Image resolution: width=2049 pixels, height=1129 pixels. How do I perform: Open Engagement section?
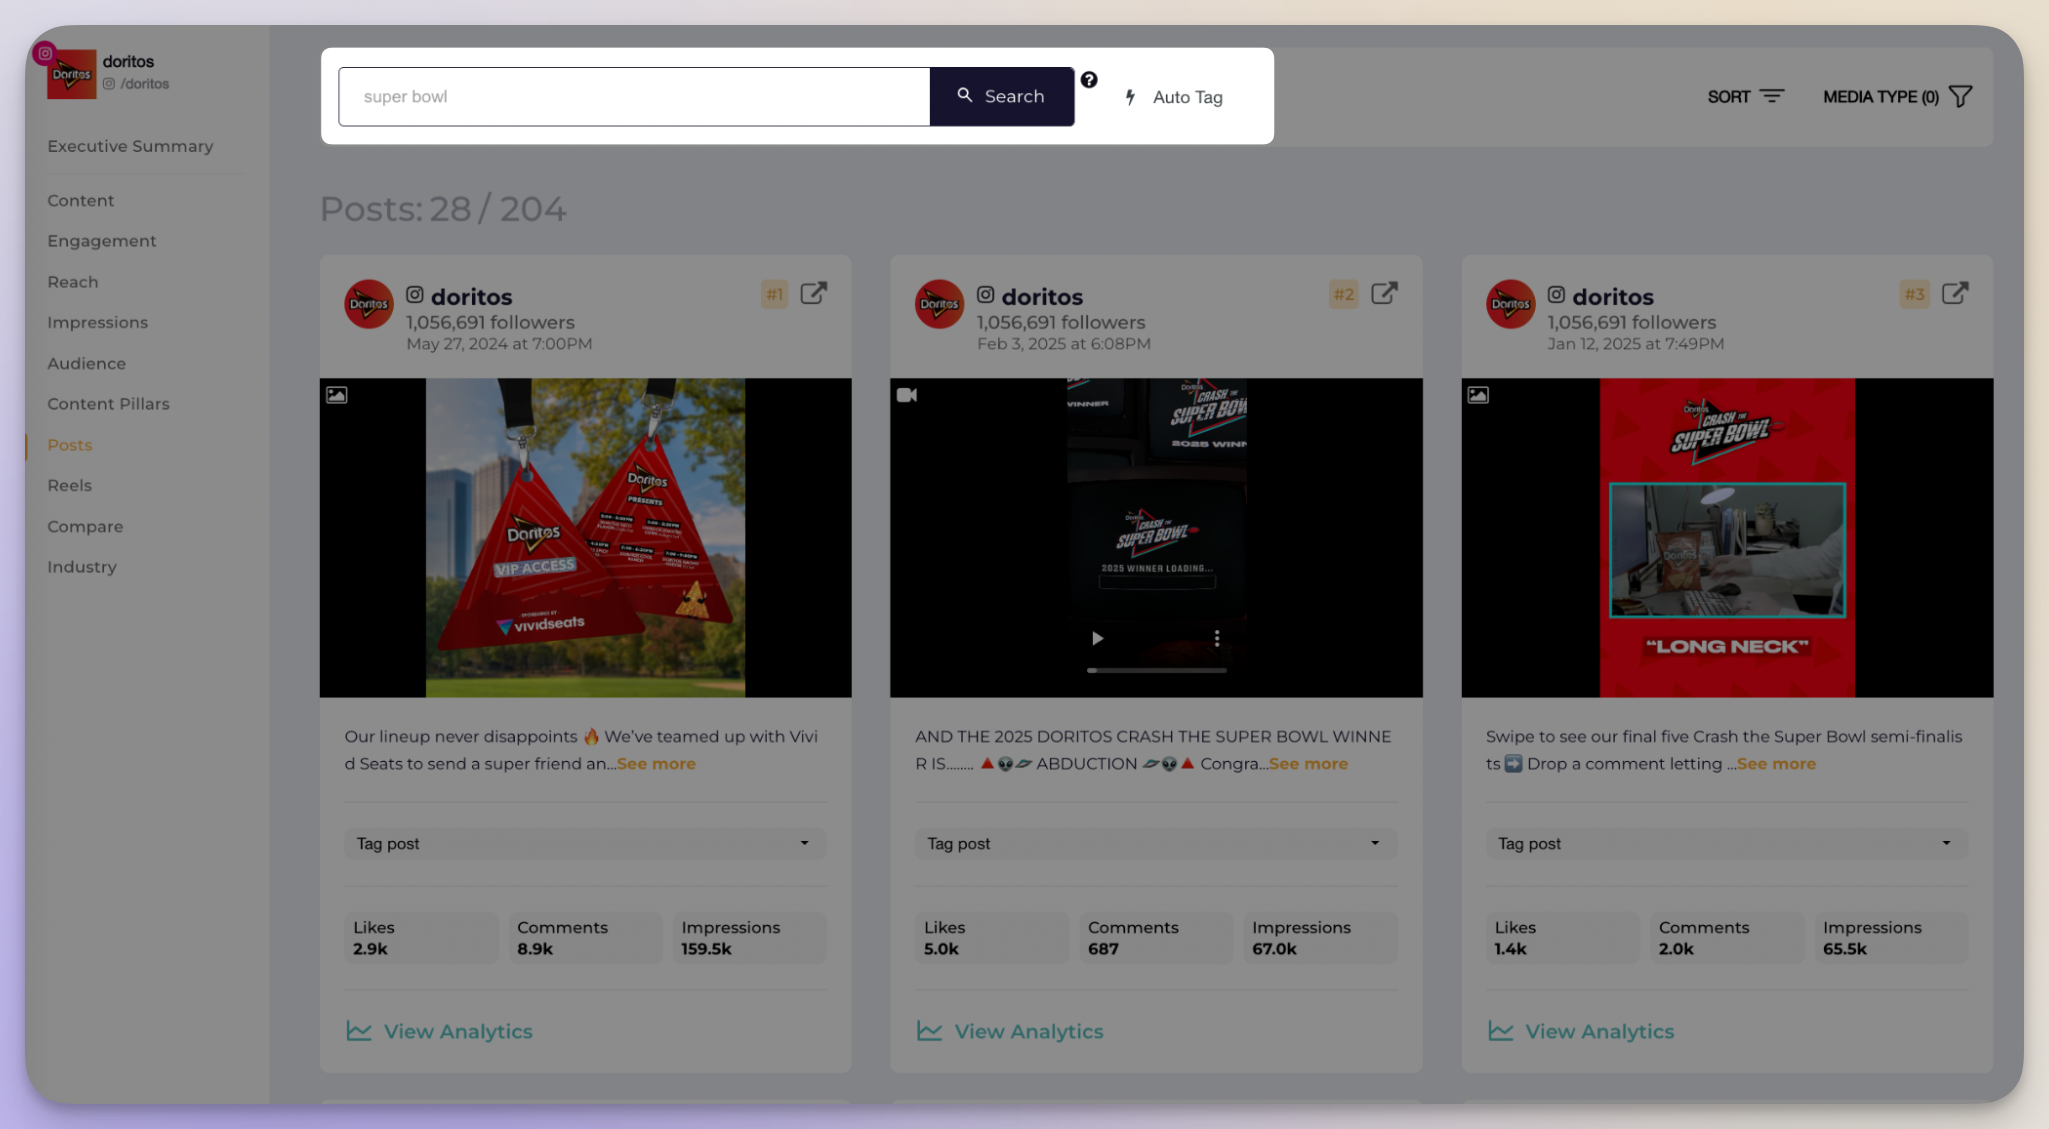point(102,241)
